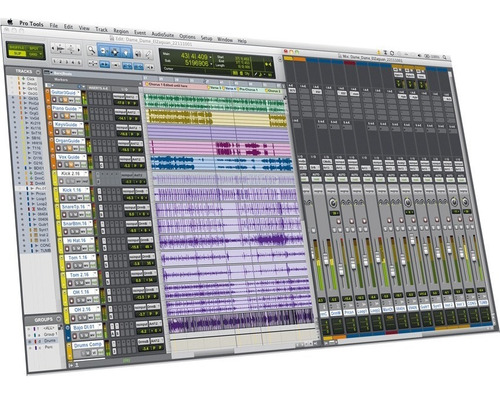
Task: Click horizontal zoom-in arrow right of zoom control
Action: coord(79,50)
